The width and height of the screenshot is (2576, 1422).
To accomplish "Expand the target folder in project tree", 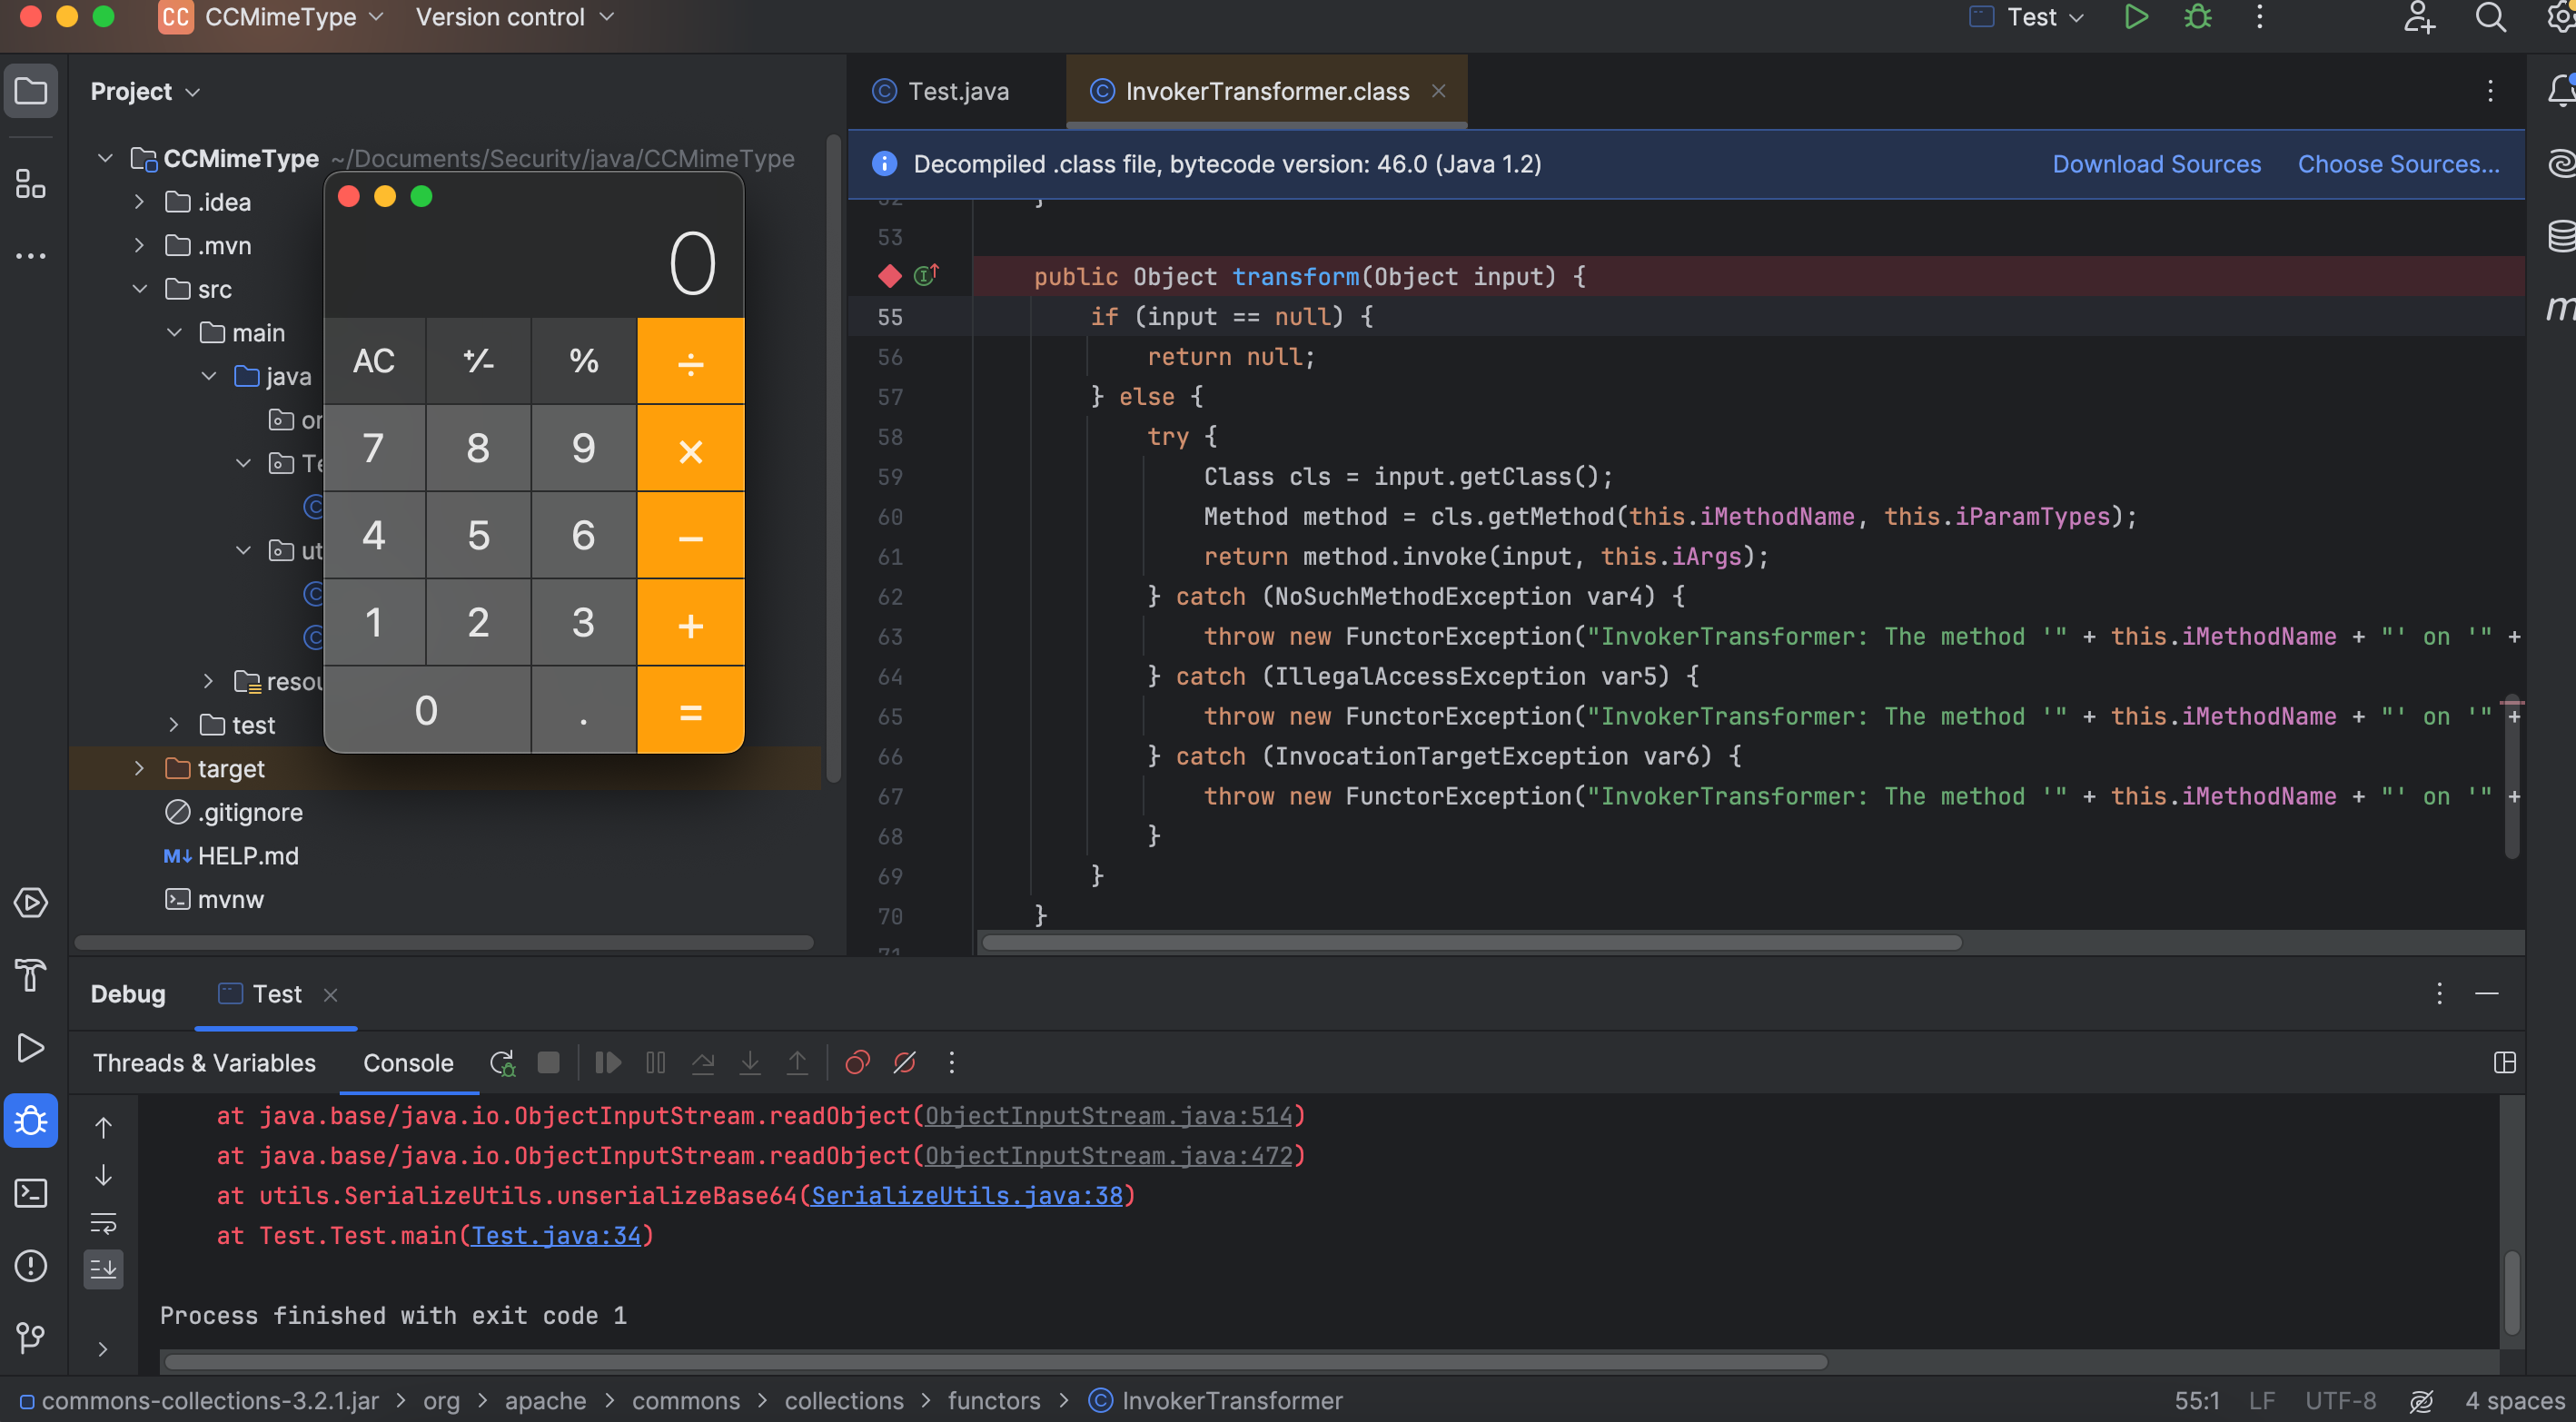I will pyautogui.click(x=139, y=768).
